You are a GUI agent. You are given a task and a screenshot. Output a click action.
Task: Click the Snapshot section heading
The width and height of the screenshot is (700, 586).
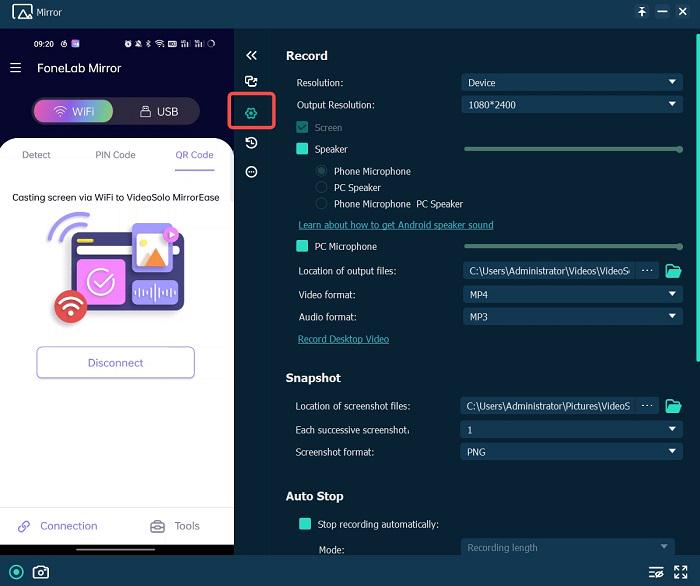coord(313,378)
